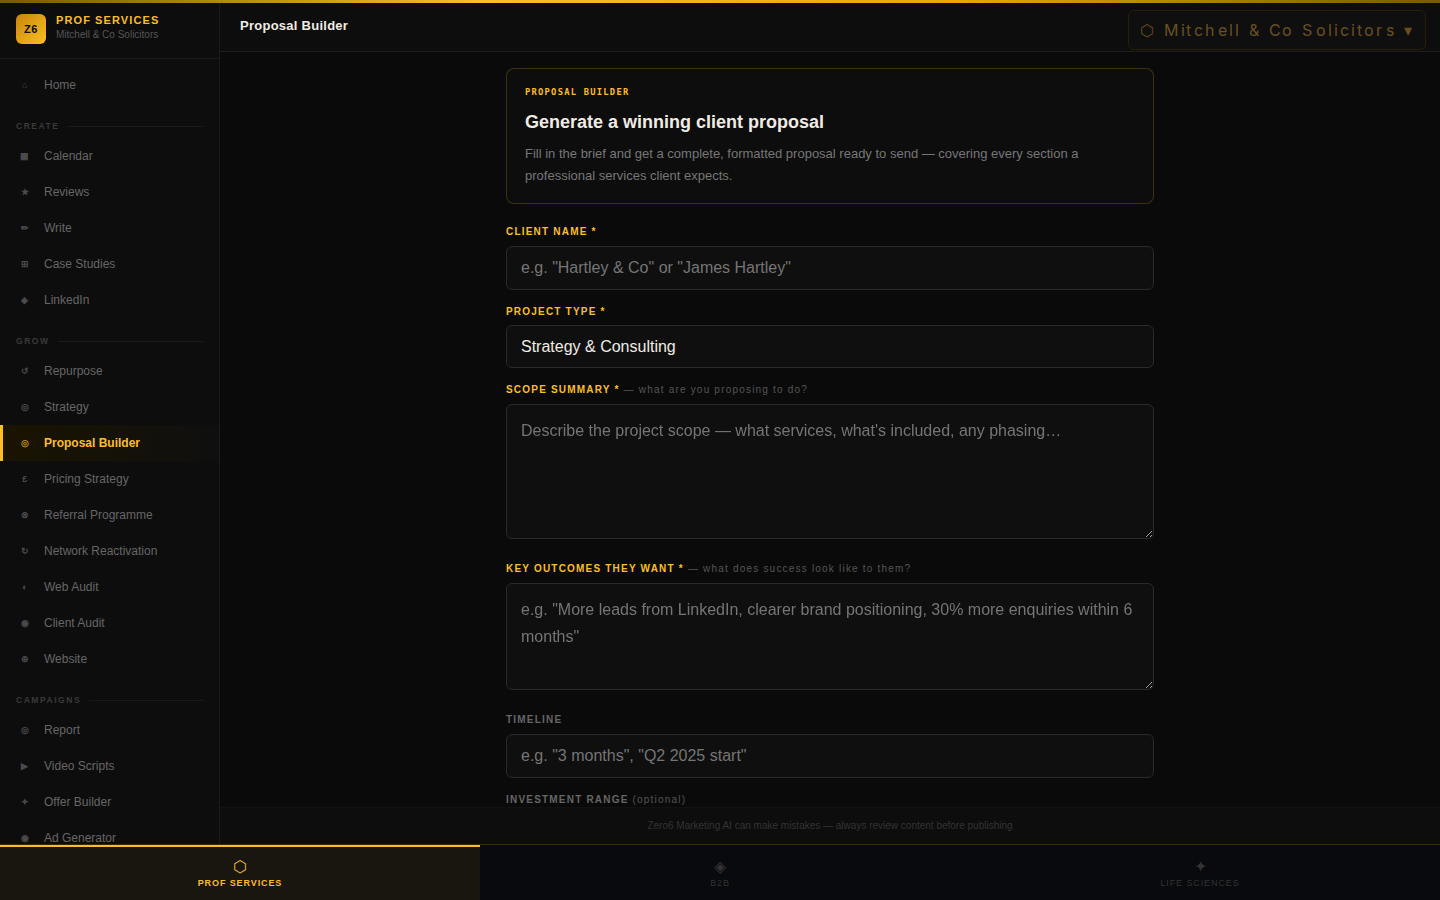Open the LinkedIn sidebar item
Image resolution: width=1440 pixels, height=900 pixels.
pos(110,300)
